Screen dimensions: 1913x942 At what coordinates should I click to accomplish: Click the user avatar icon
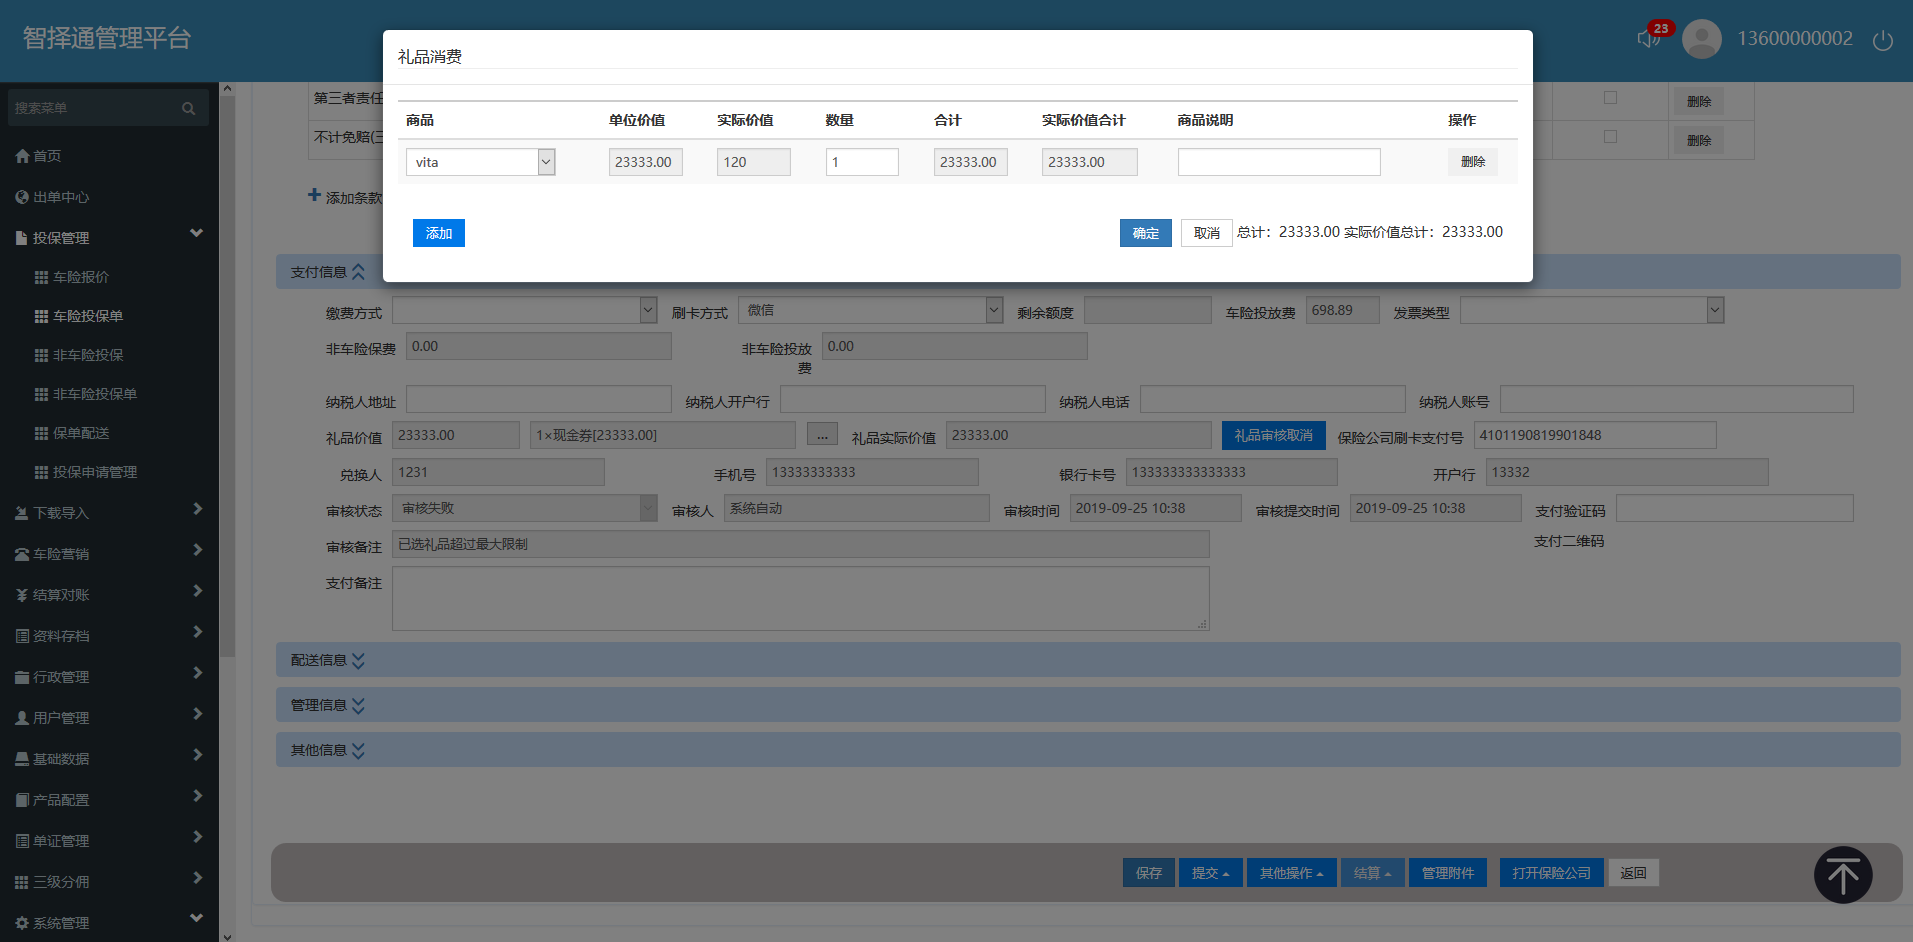(x=1701, y=39)
